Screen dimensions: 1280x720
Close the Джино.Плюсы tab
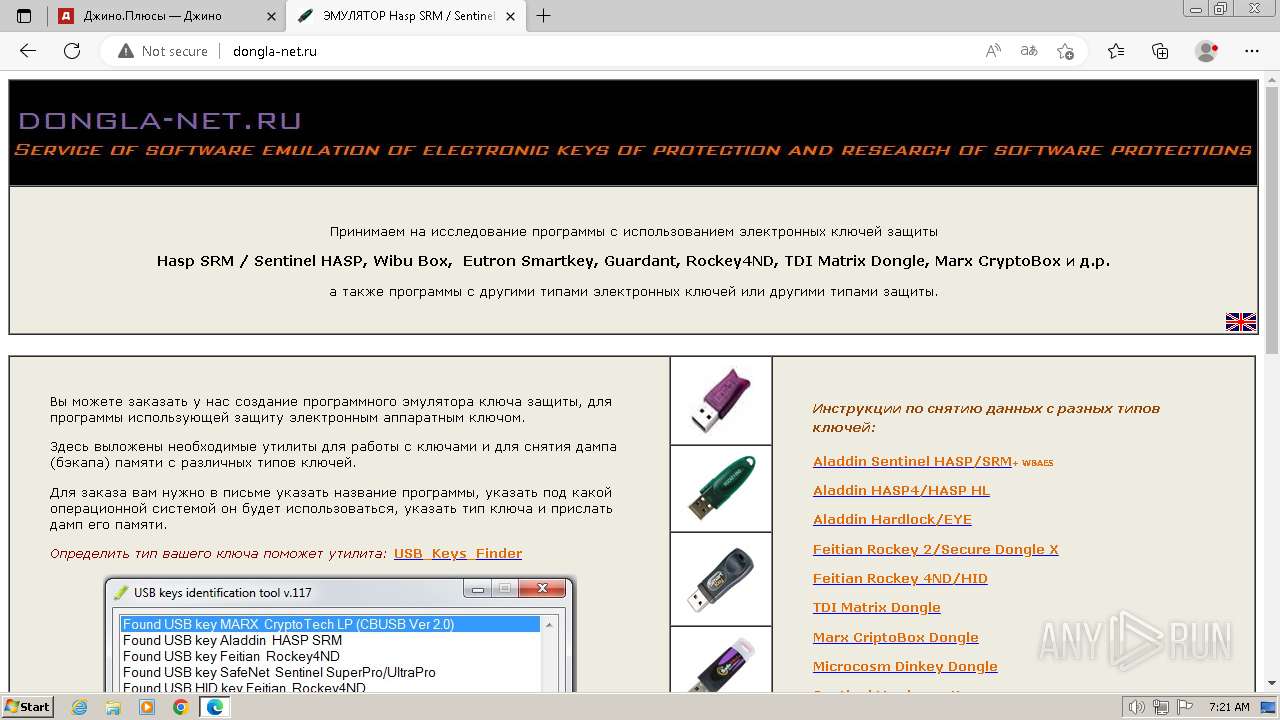coord(272,16)
